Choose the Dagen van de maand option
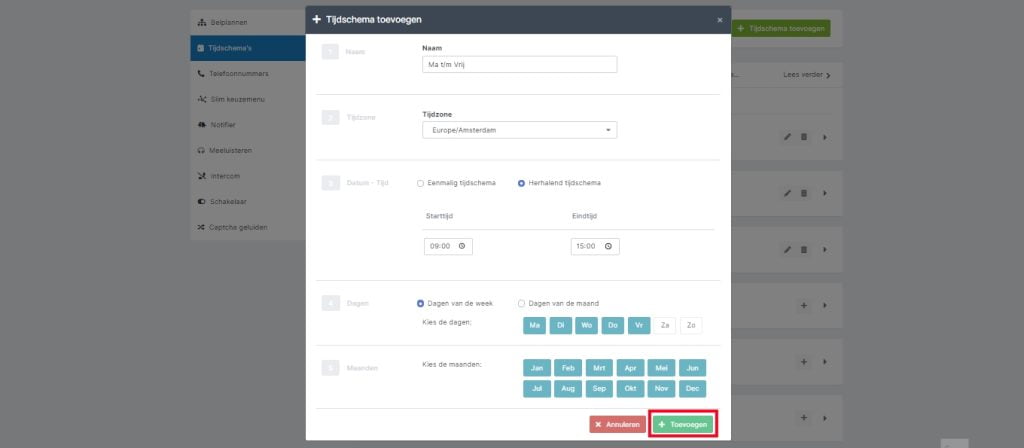The width and height of the screenshot is (1024, 448). [521, 304]
